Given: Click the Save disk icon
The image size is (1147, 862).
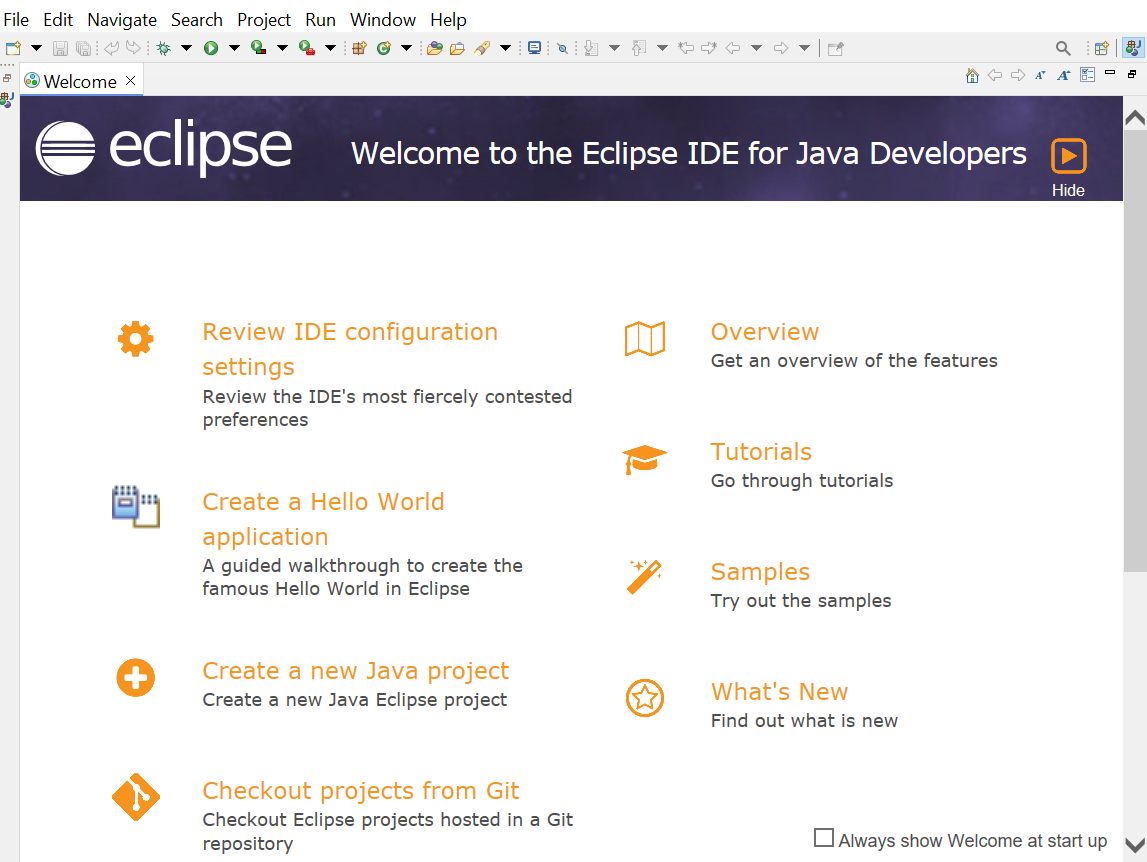Looking at the screenshot, I should (x=61, y=48).
